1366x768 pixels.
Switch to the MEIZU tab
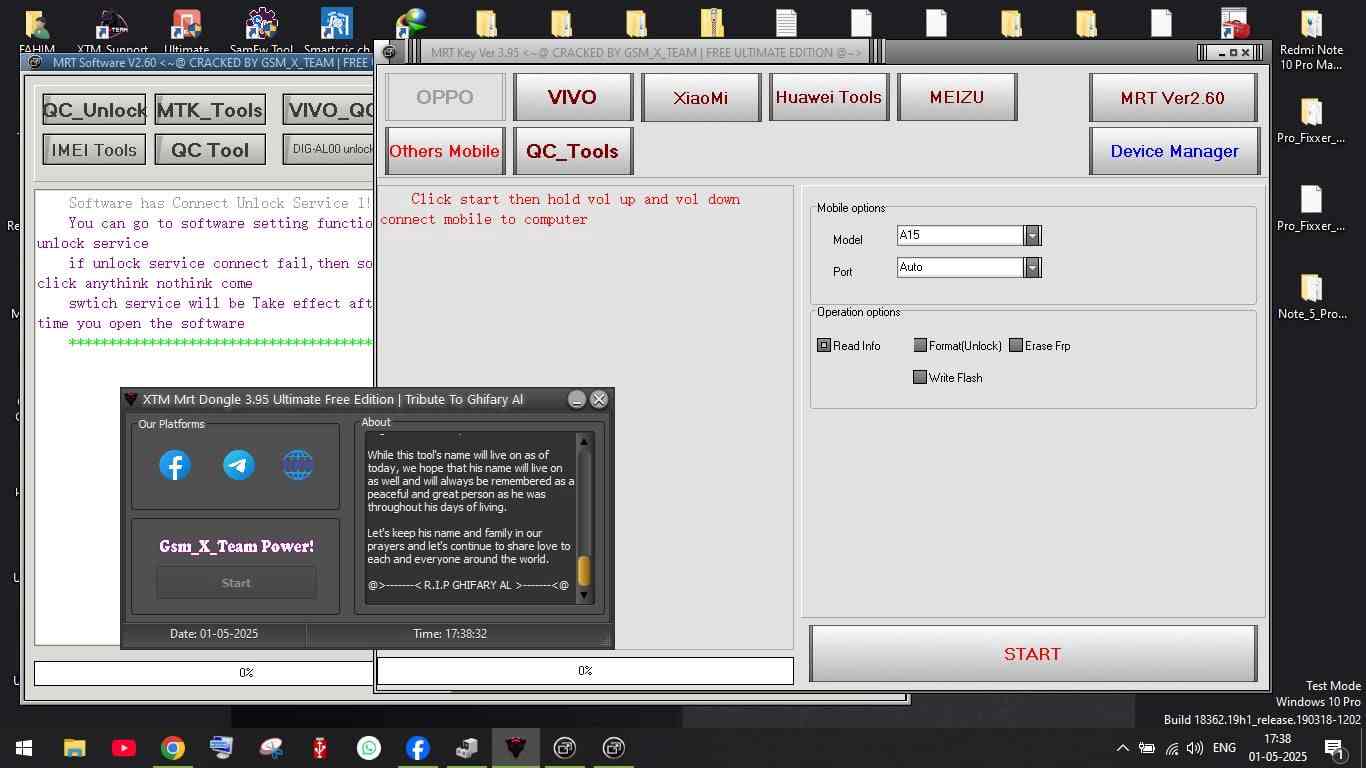(x=957, y=97)
